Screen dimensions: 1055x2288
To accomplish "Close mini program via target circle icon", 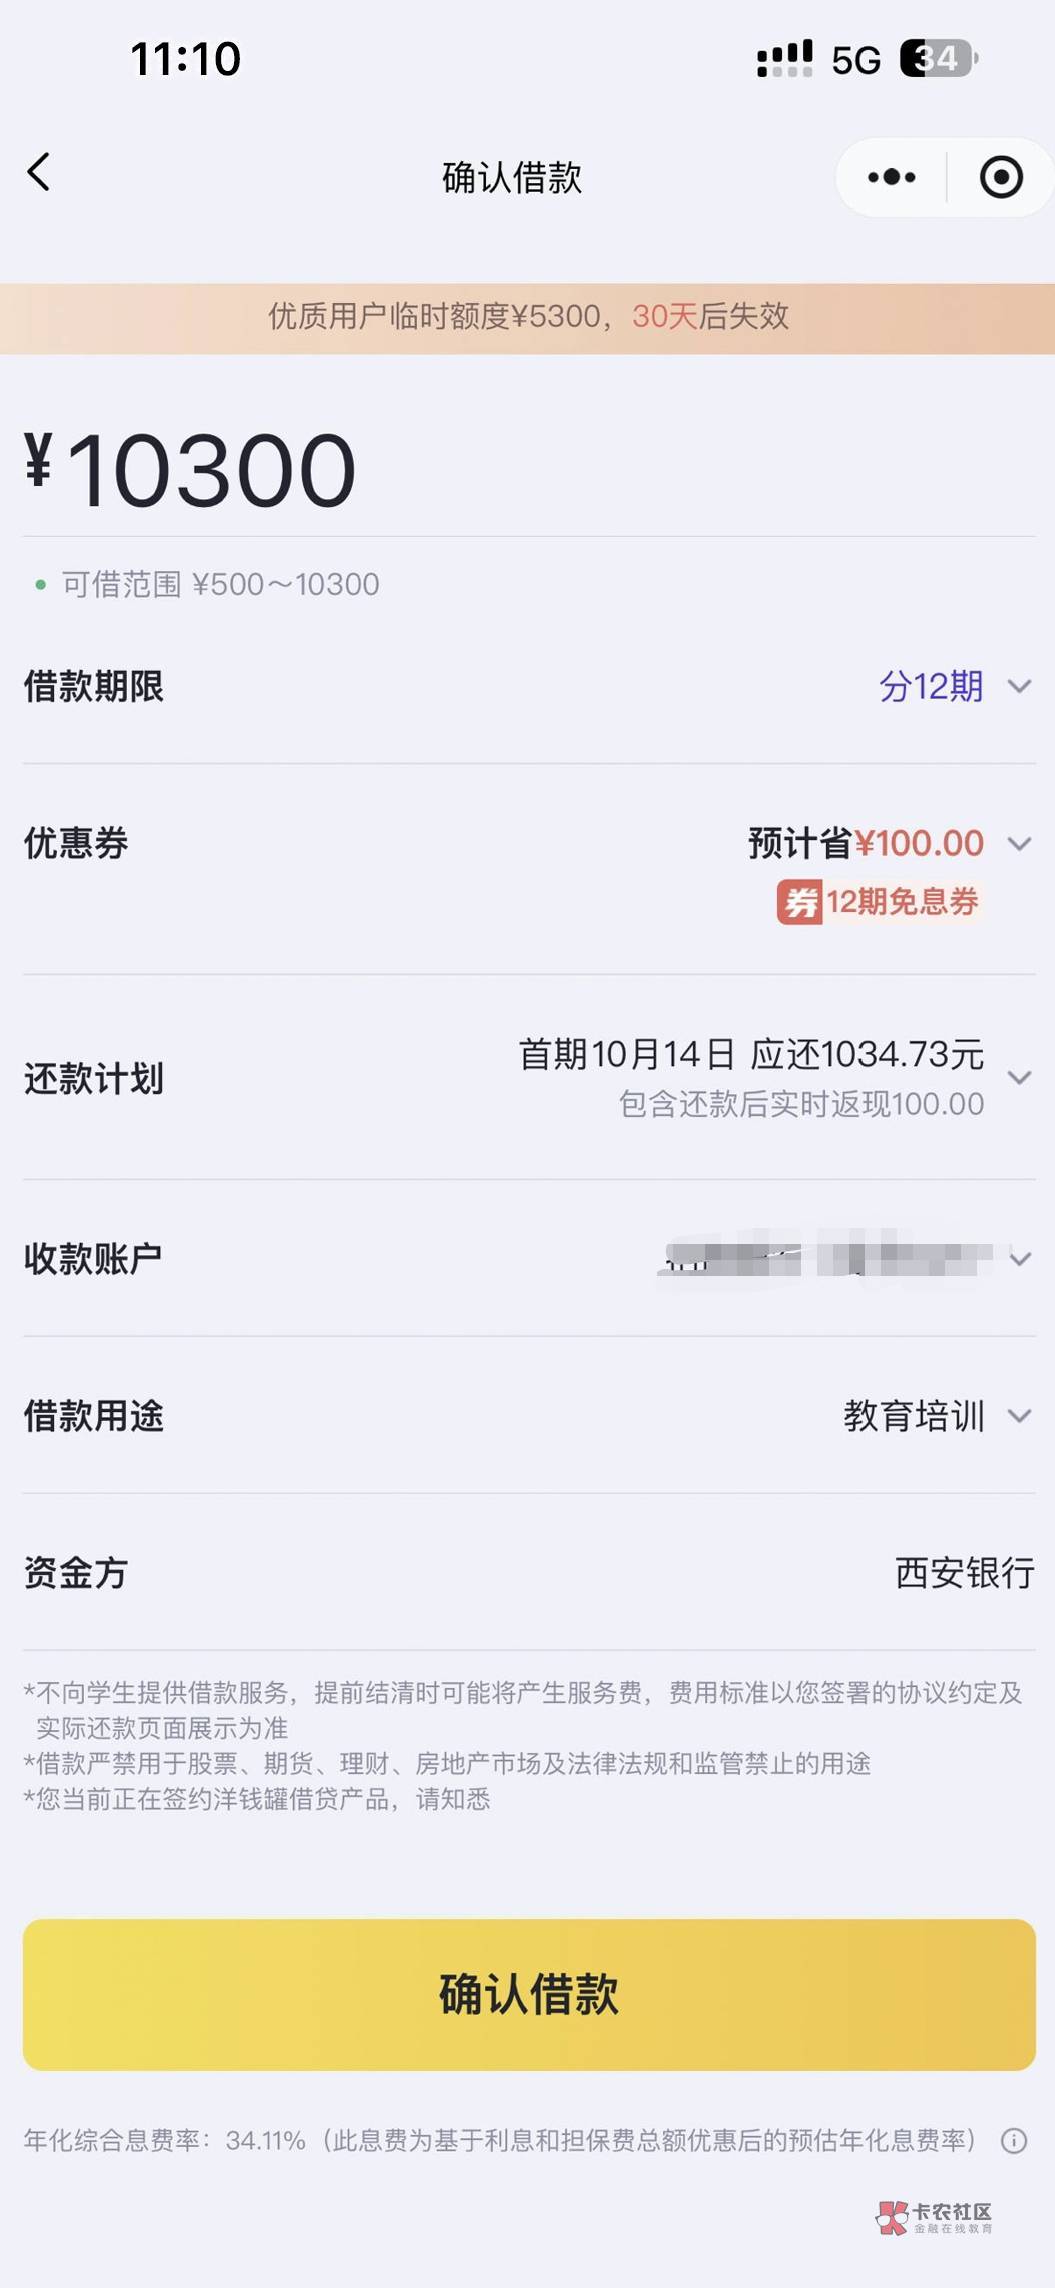I will [x=1000, y=178].
